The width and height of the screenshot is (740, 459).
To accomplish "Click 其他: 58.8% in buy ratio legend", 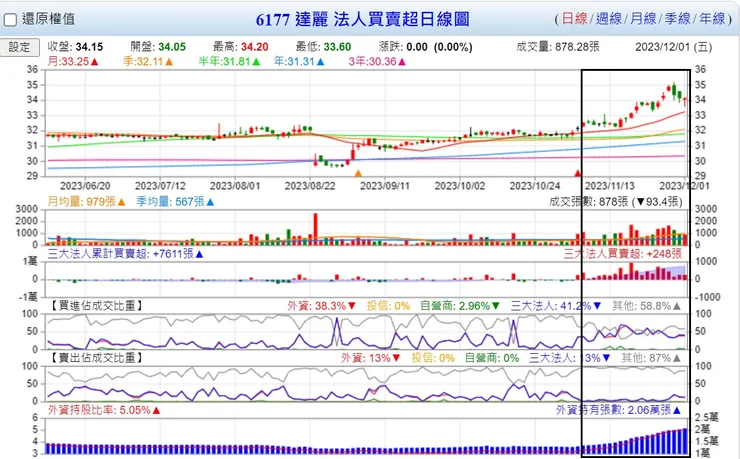I will click(x=647, y=306).
